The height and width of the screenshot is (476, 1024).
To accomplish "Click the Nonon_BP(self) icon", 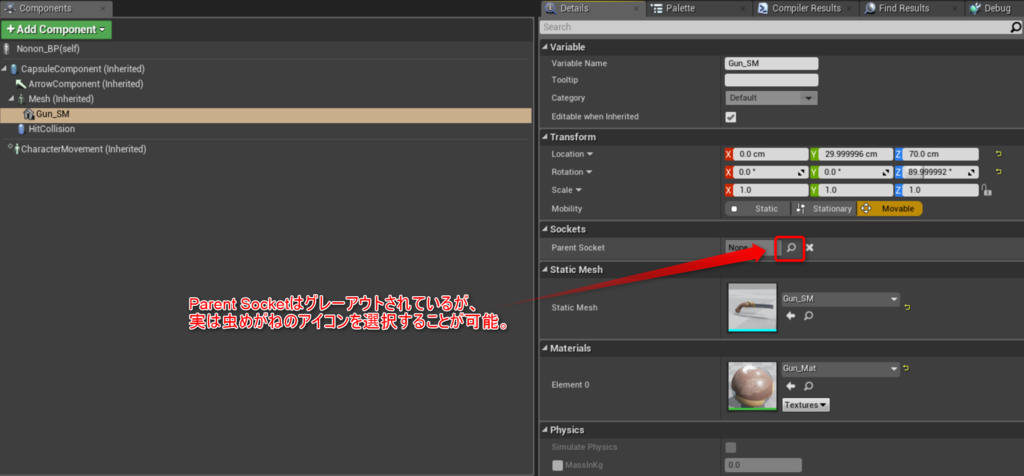I will pyautogui.click(x=7, y=48).
